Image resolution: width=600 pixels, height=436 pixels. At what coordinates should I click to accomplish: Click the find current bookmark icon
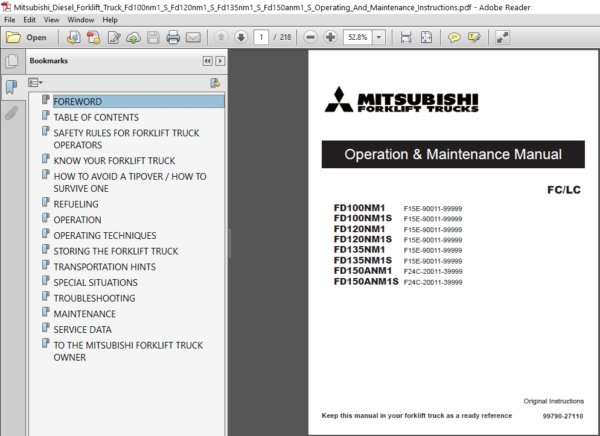[215, 83]
